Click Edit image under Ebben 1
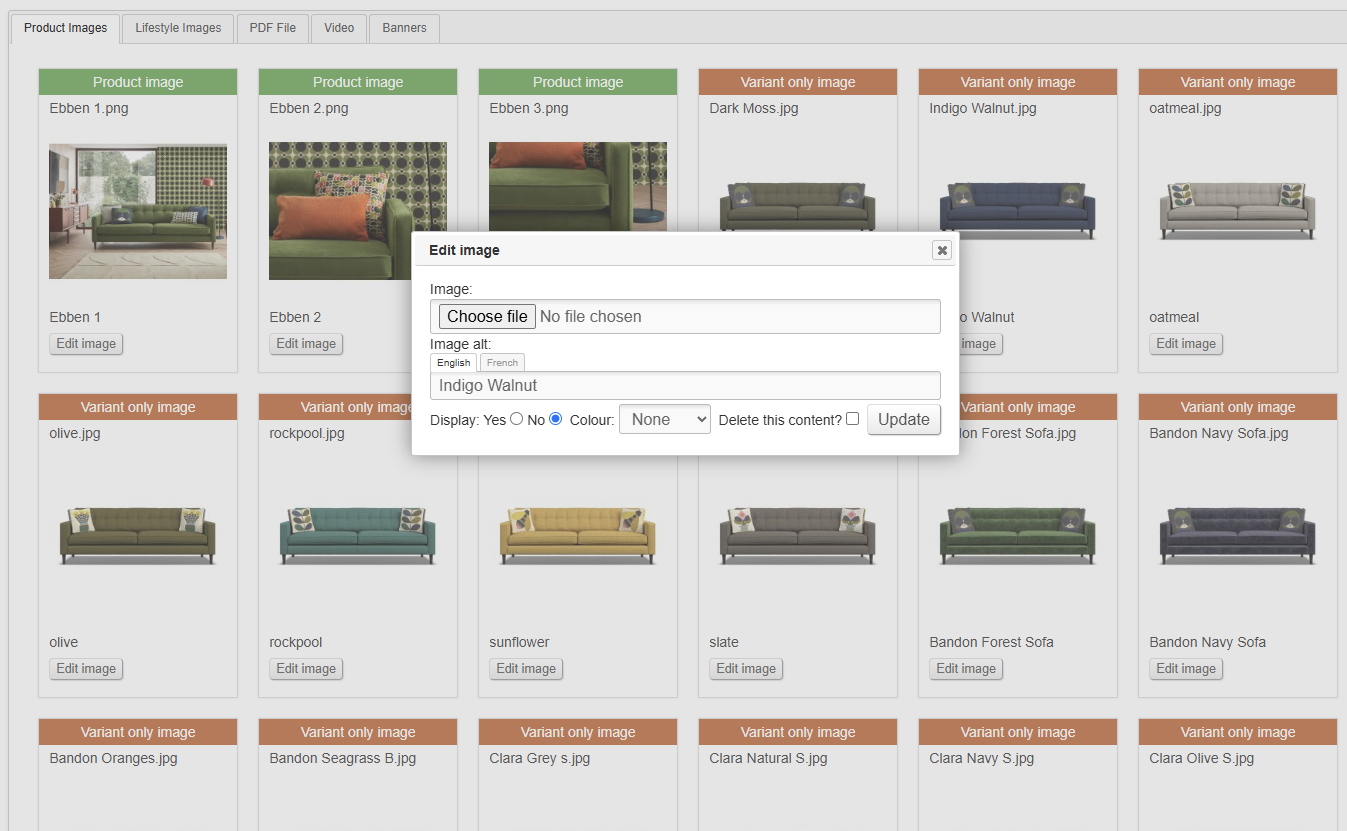 (86, 344)
